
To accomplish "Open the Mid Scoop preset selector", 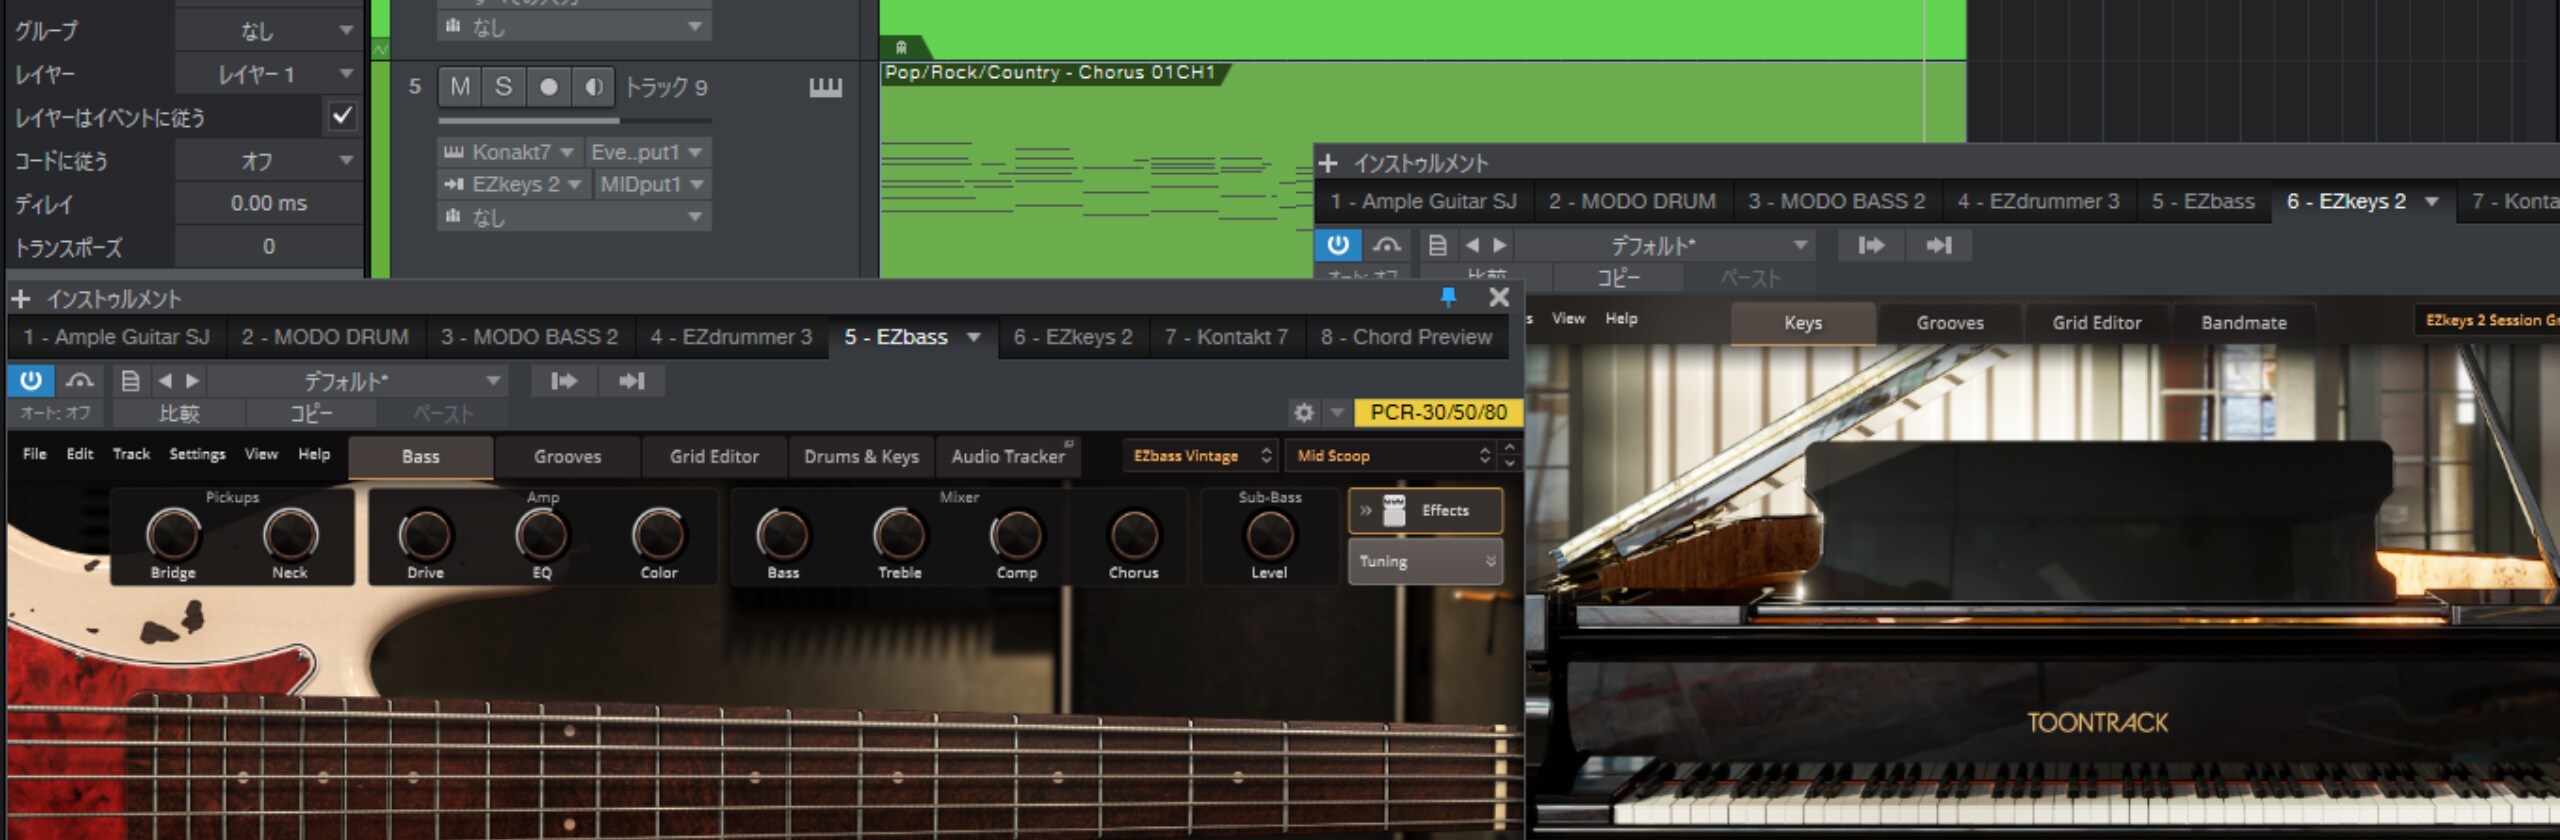I will point(1390,456).
